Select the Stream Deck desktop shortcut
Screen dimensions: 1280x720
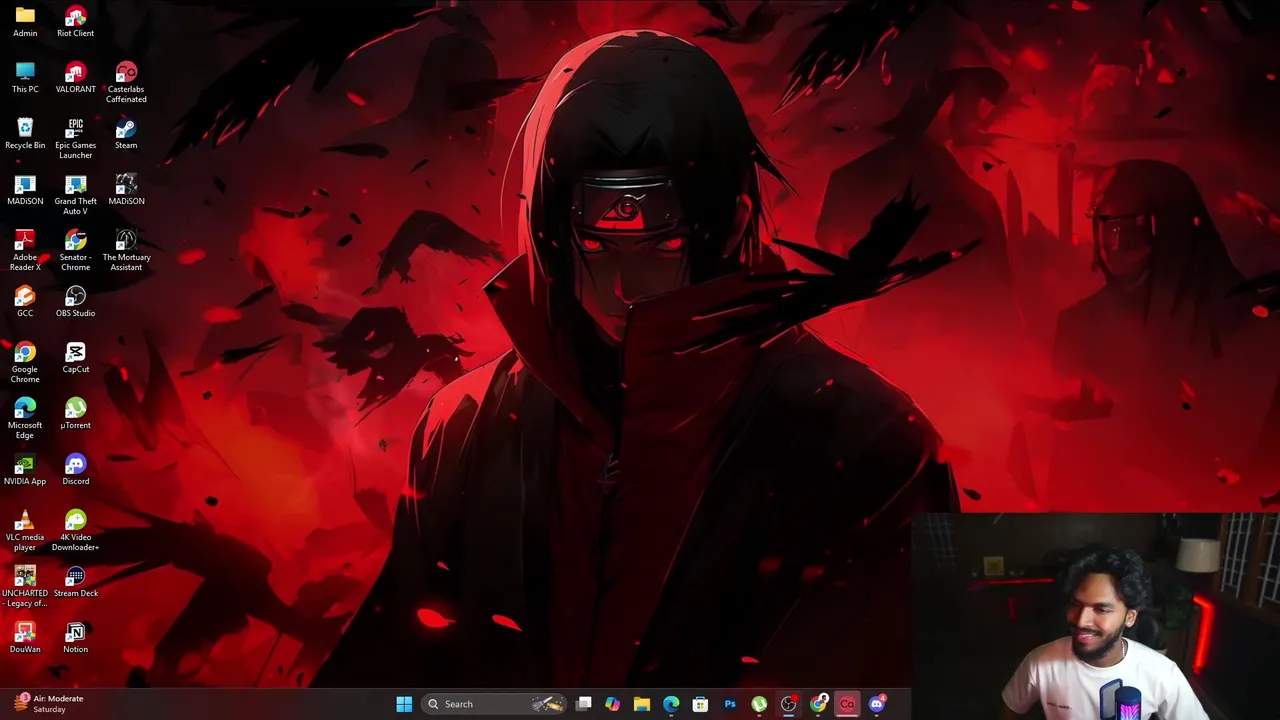[75, 581]
